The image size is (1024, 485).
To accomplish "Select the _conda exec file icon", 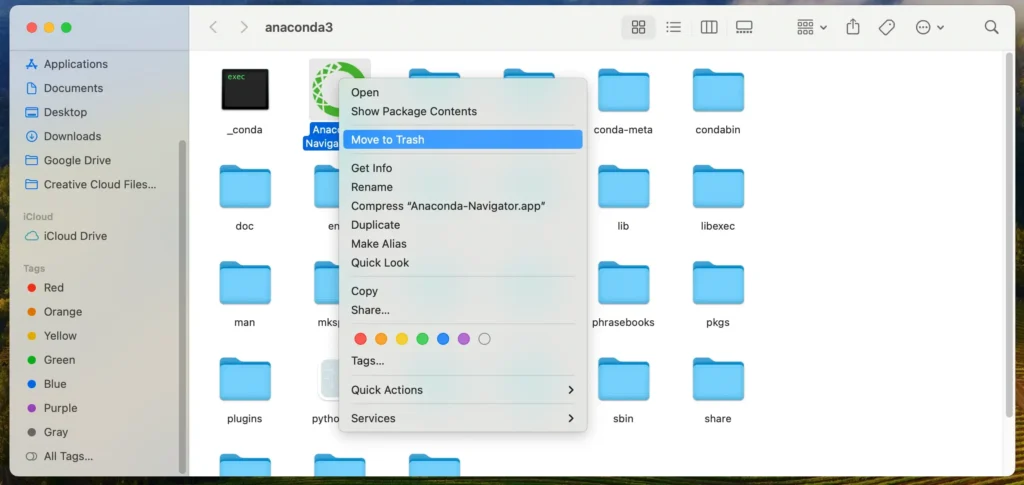I will 245,89.
